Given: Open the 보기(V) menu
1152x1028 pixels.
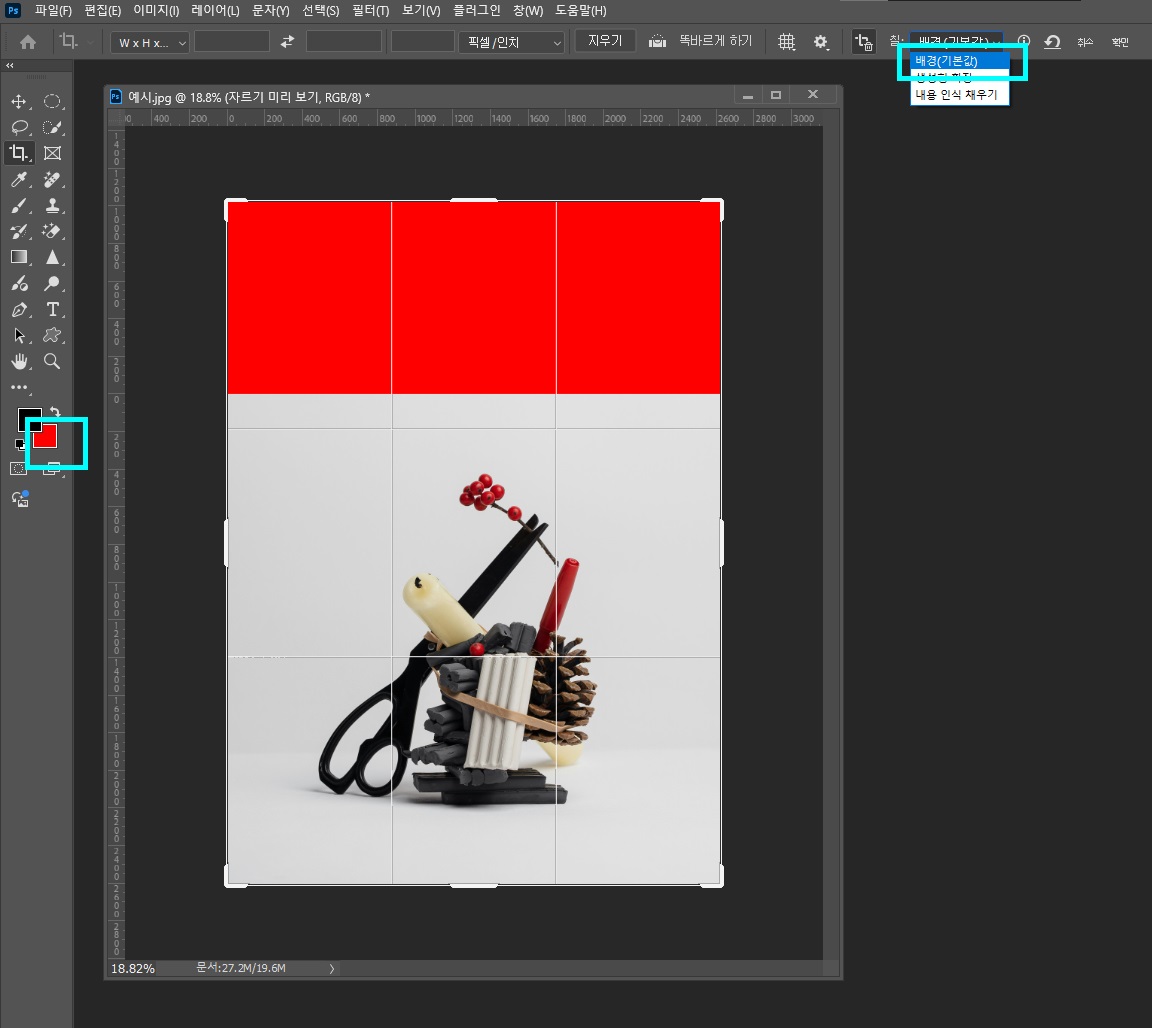Looking at the screenshot, I should [x=421, y=10].
